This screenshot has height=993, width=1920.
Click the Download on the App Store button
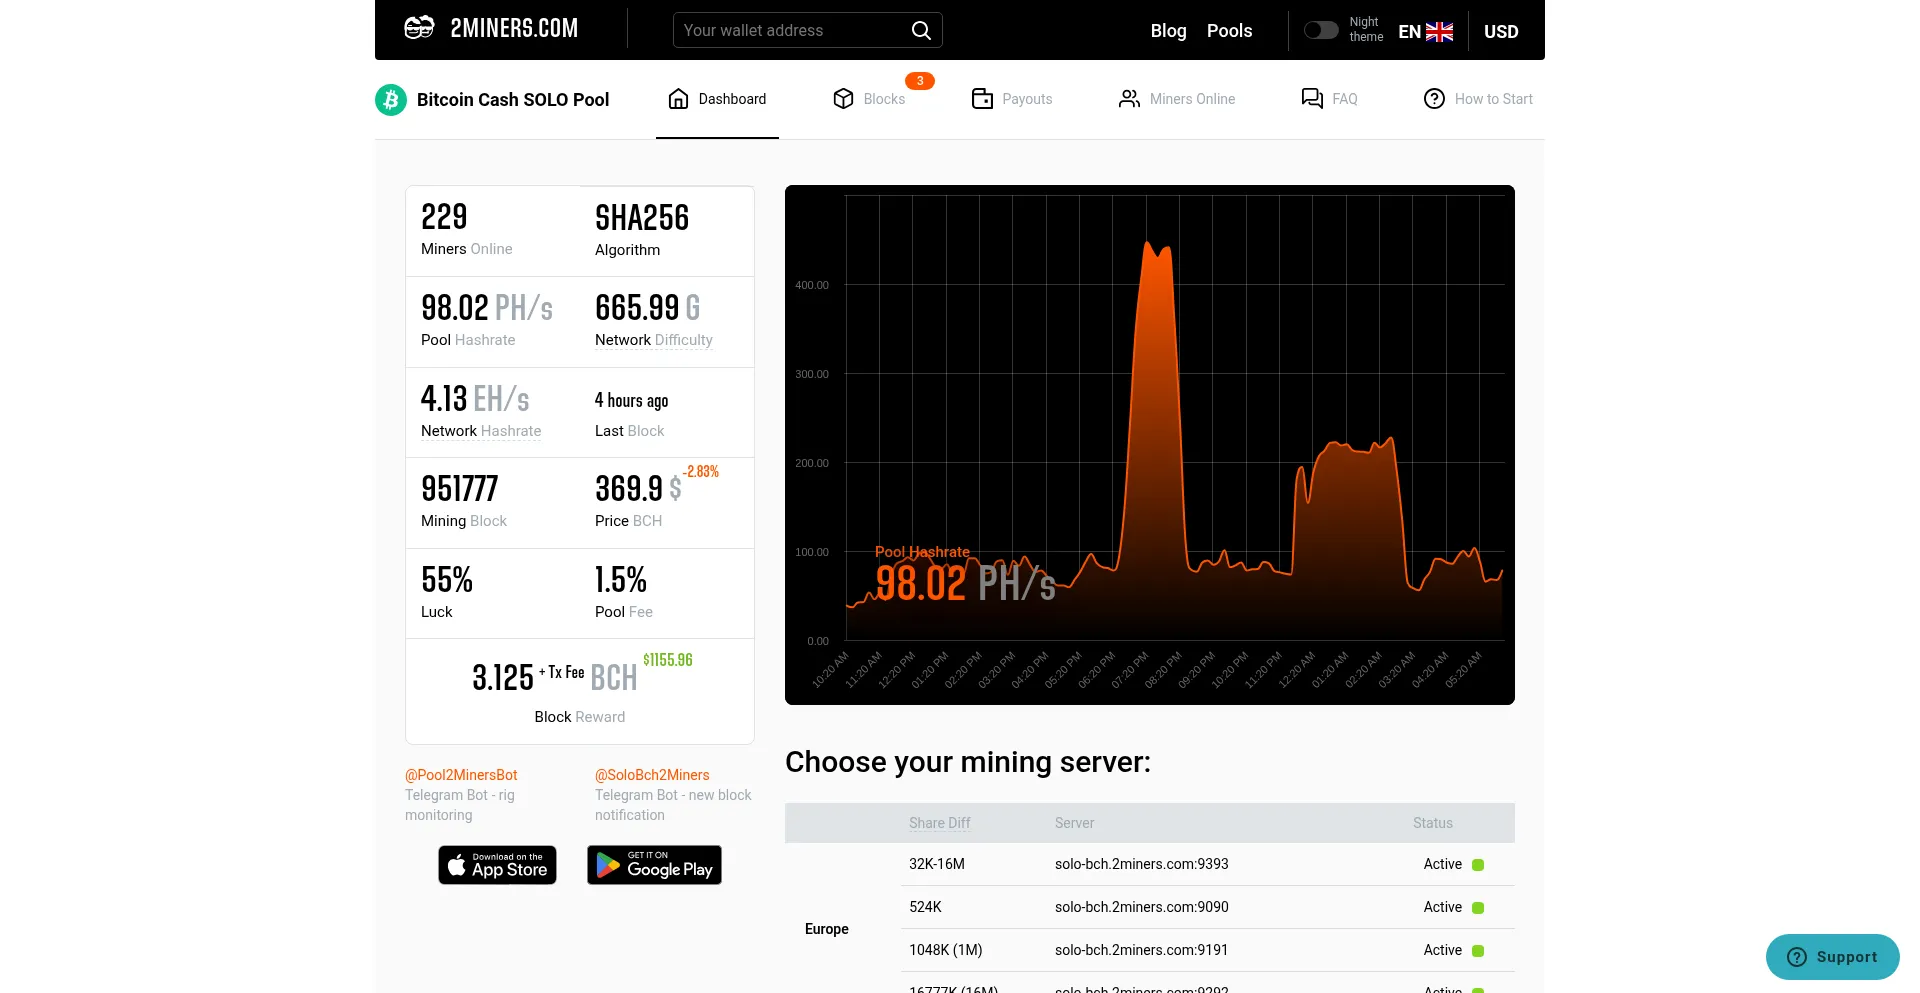tap(497, 865)
